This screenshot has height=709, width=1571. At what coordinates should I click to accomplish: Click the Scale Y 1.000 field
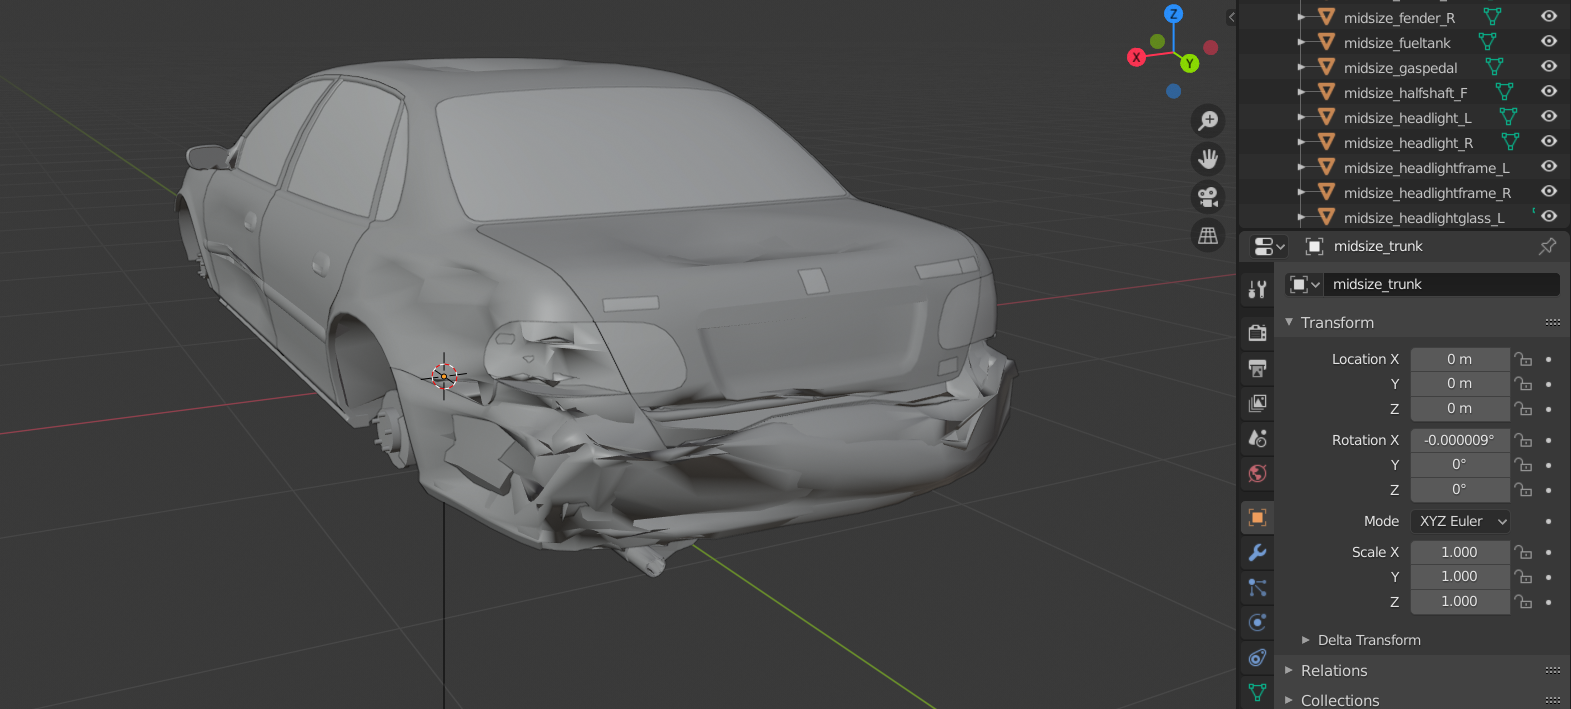pos(1460,576)
